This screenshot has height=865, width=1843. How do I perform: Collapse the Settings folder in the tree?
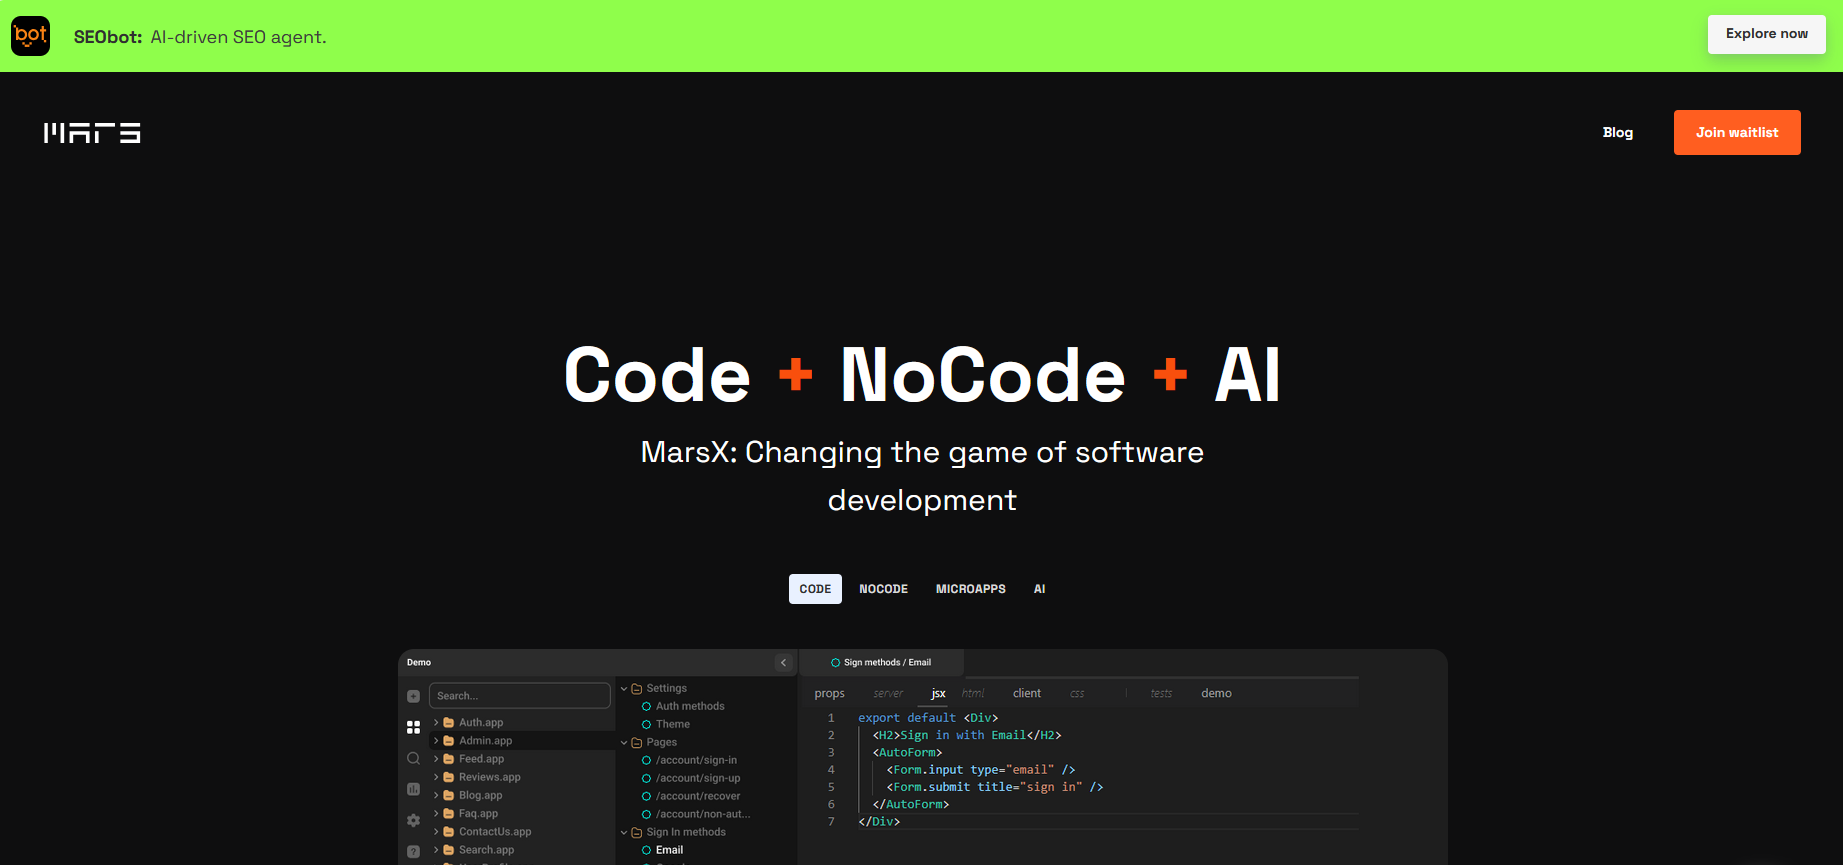point(625,688)
